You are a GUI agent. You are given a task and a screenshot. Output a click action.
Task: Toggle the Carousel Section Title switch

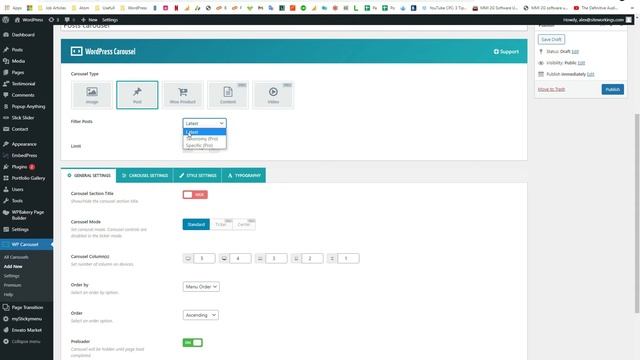tap(195, 195)
